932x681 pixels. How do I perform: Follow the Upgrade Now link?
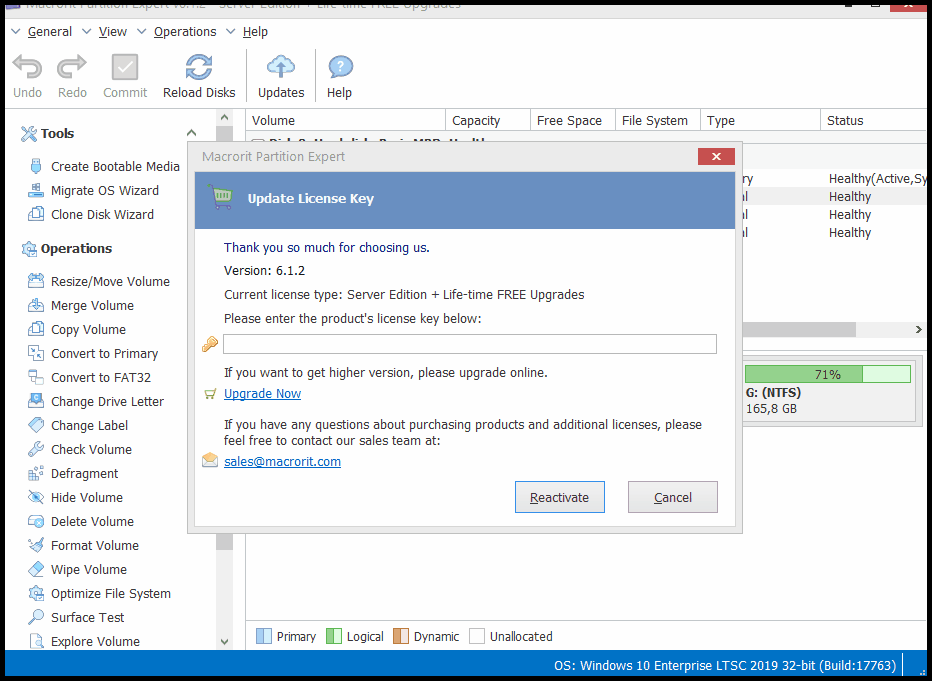click(x=262, y=393)
